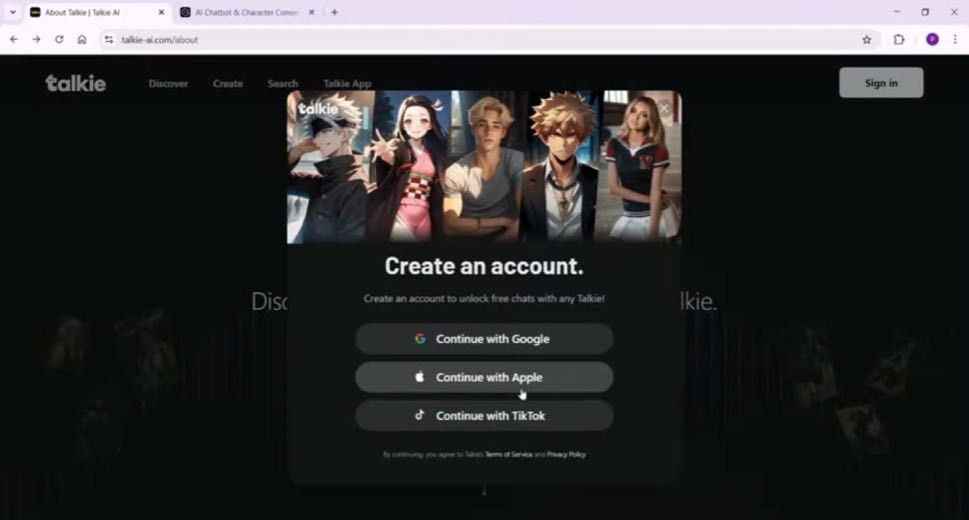The height and width of the screenshot is (520, 969).
Task: Click the Sign in button
Action: tap(881, 83)
